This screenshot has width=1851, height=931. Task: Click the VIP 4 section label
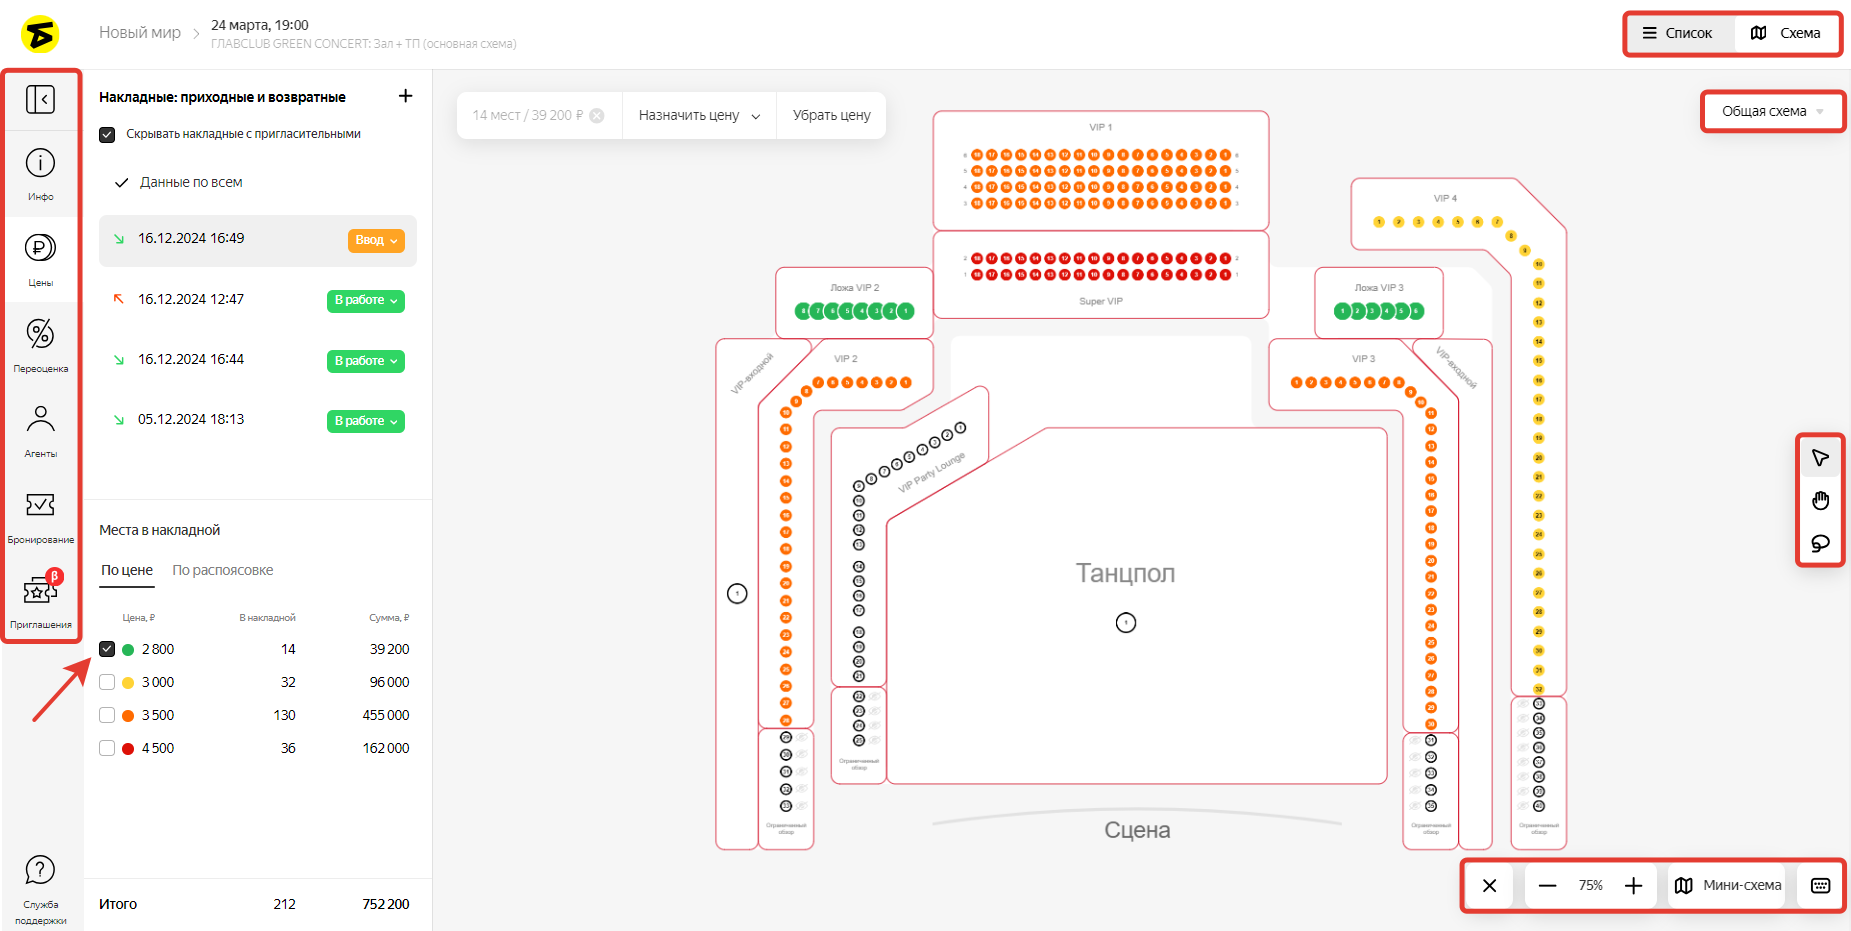point(1445,198)
